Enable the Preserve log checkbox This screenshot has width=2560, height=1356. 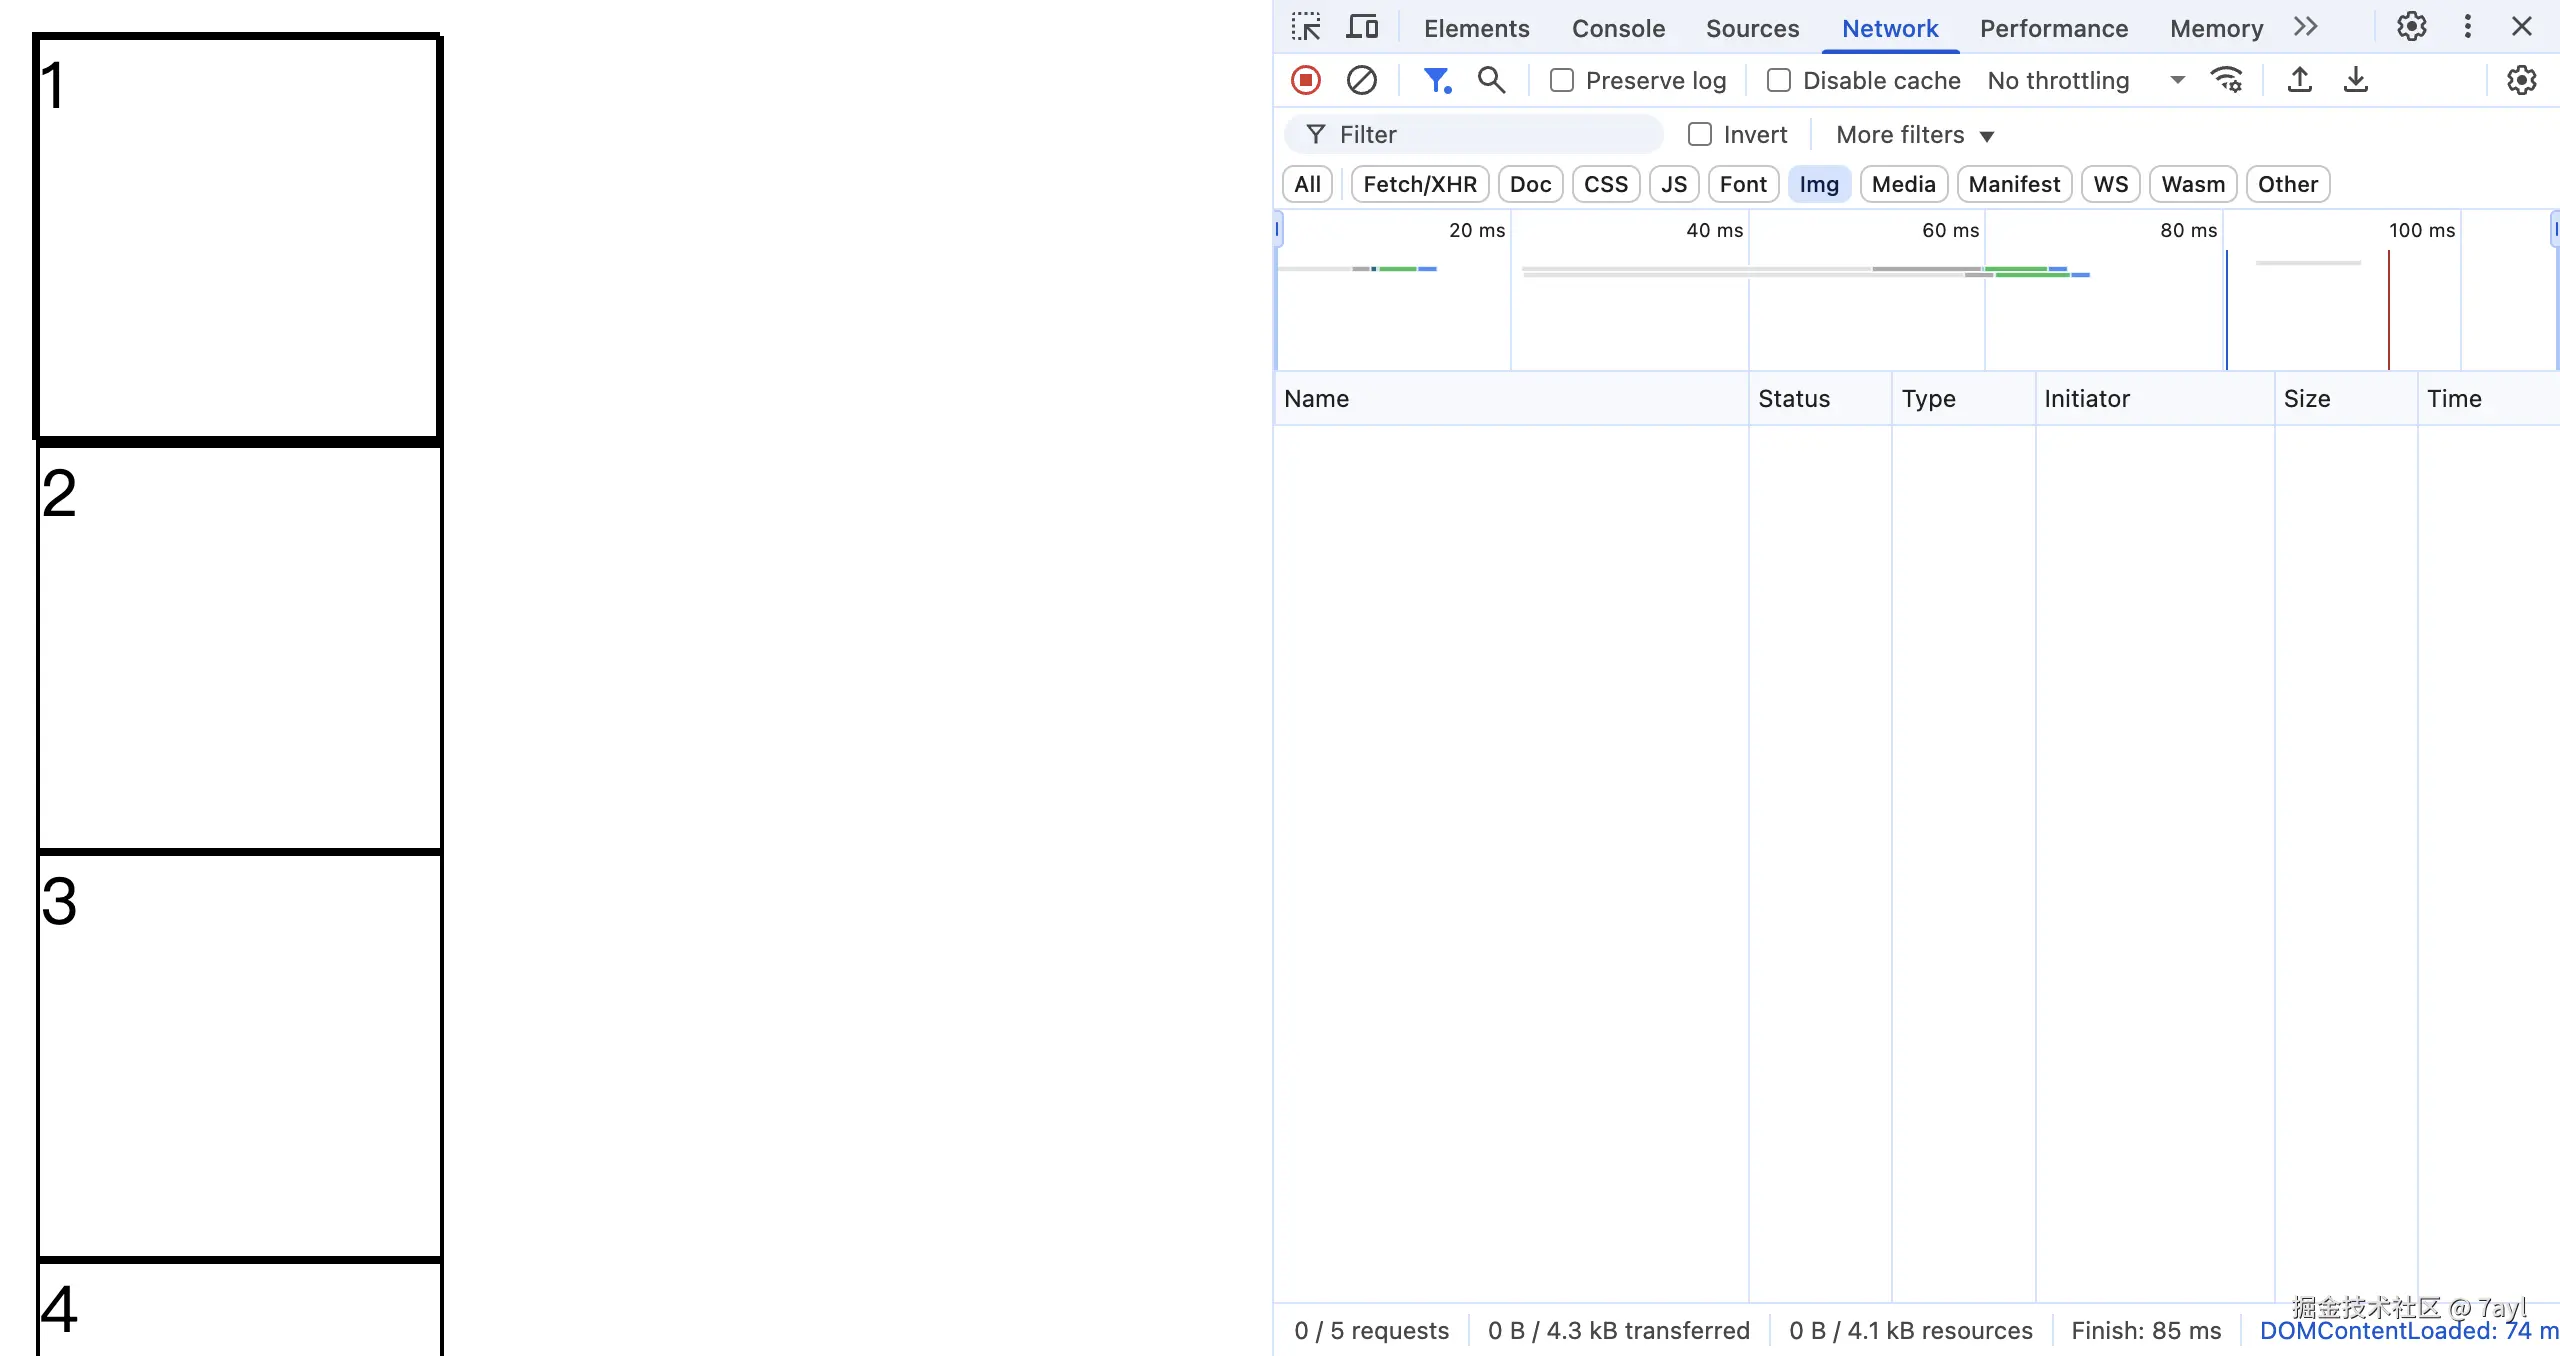point(1562,80)
